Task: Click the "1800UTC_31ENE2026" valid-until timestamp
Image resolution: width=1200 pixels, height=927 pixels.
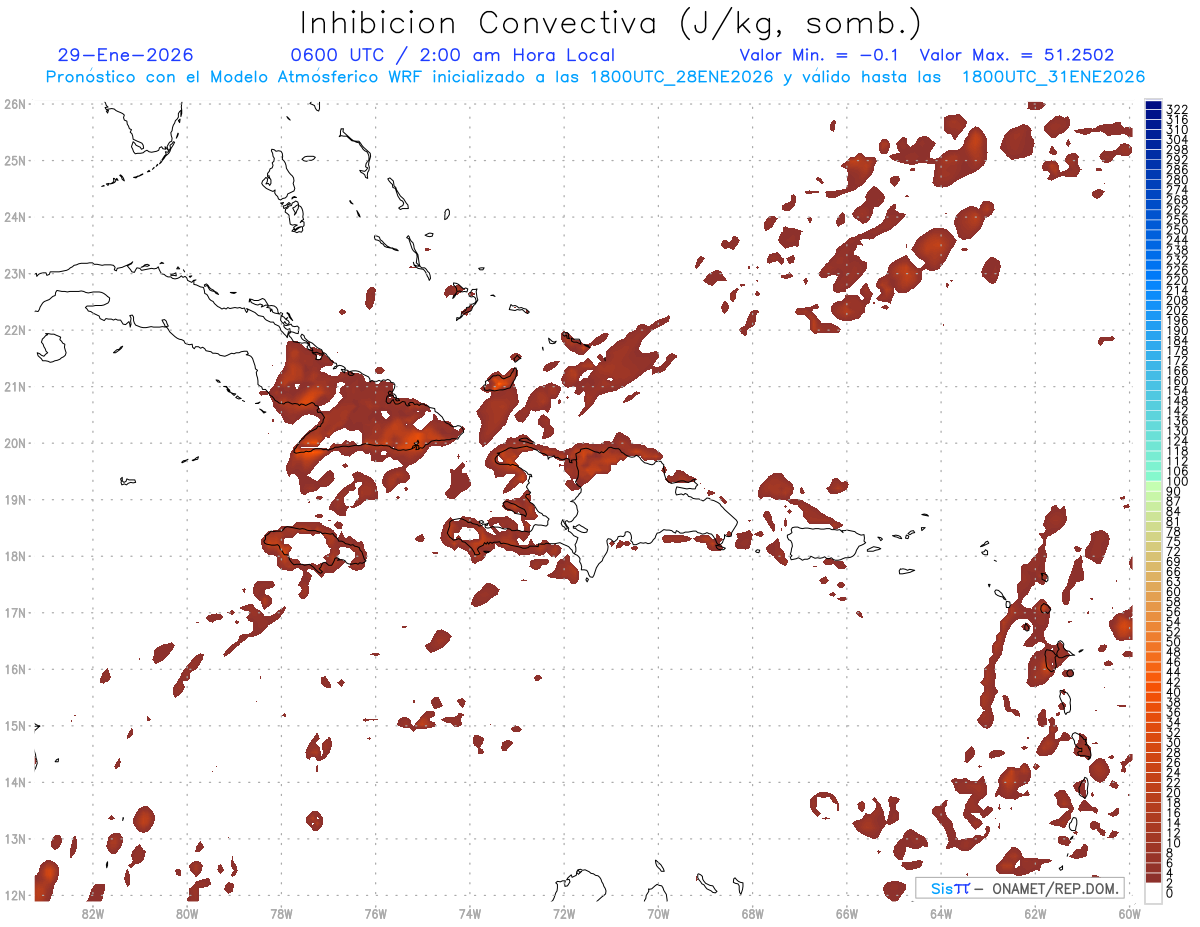Action: [1053, 77]
